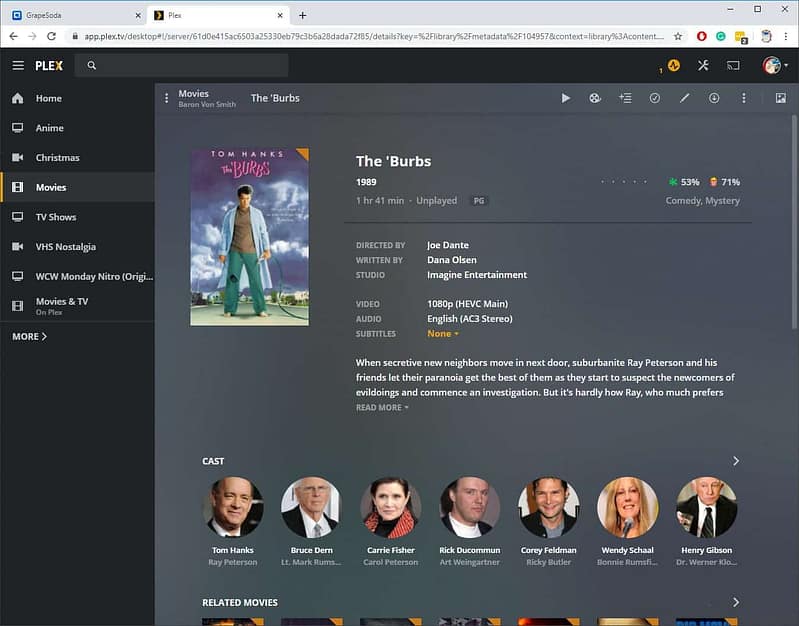Open server settings wrench icon
The image size is (799, 626).
click(x=703, y=65)
